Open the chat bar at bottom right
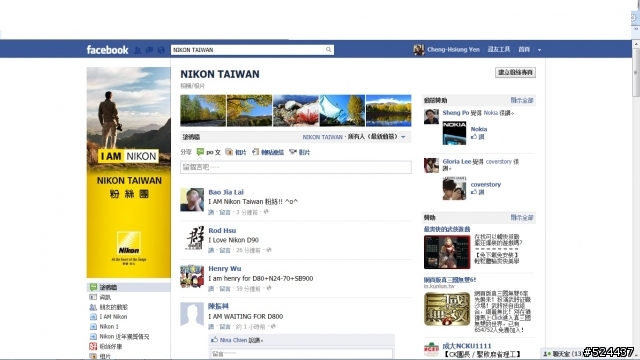This screenshot has height=360, width=640. [562, 353]
